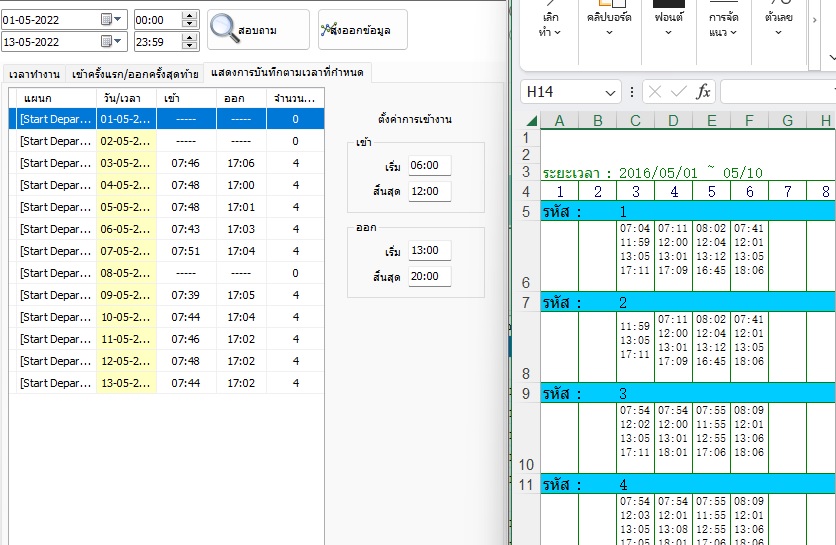Click check-in time 07:51 in the 07-05 row

click(x=186, y=251)
